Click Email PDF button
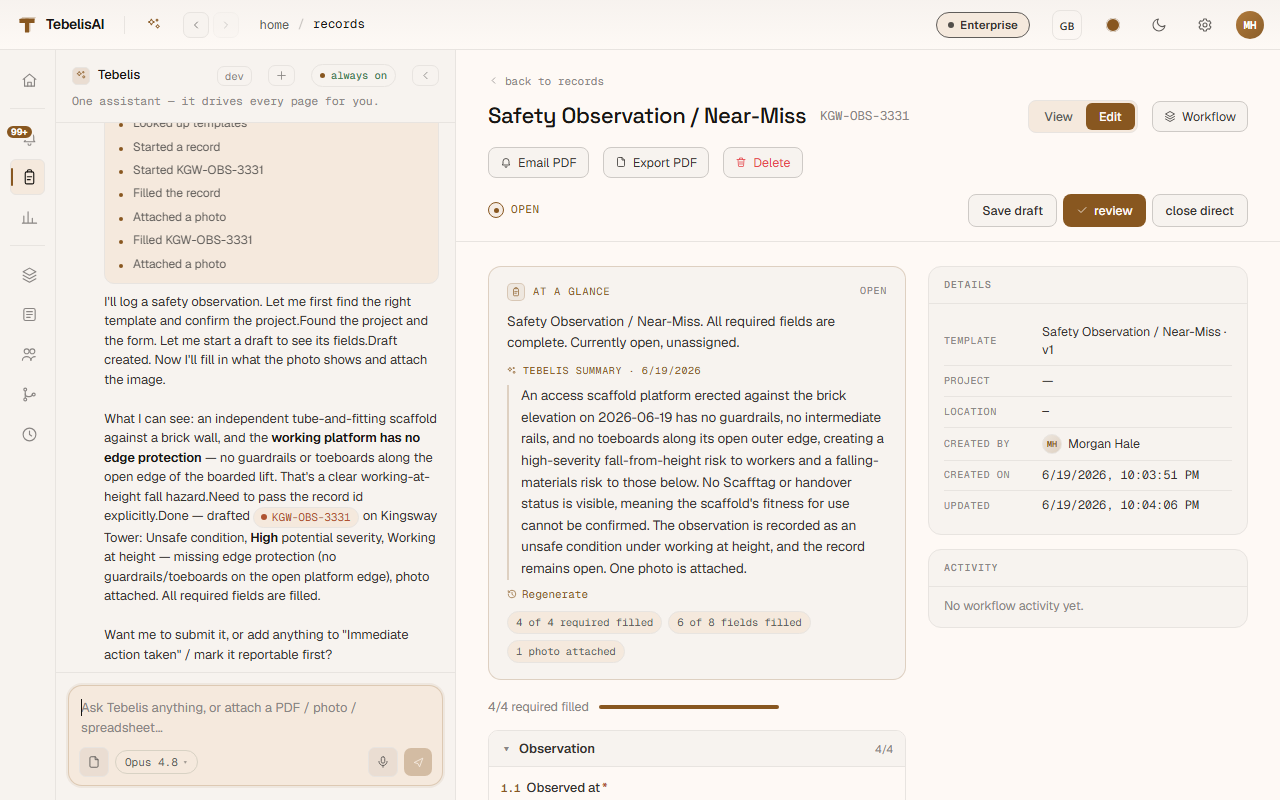The width and height of the screenshot is (1280, 800). (538, 163)
